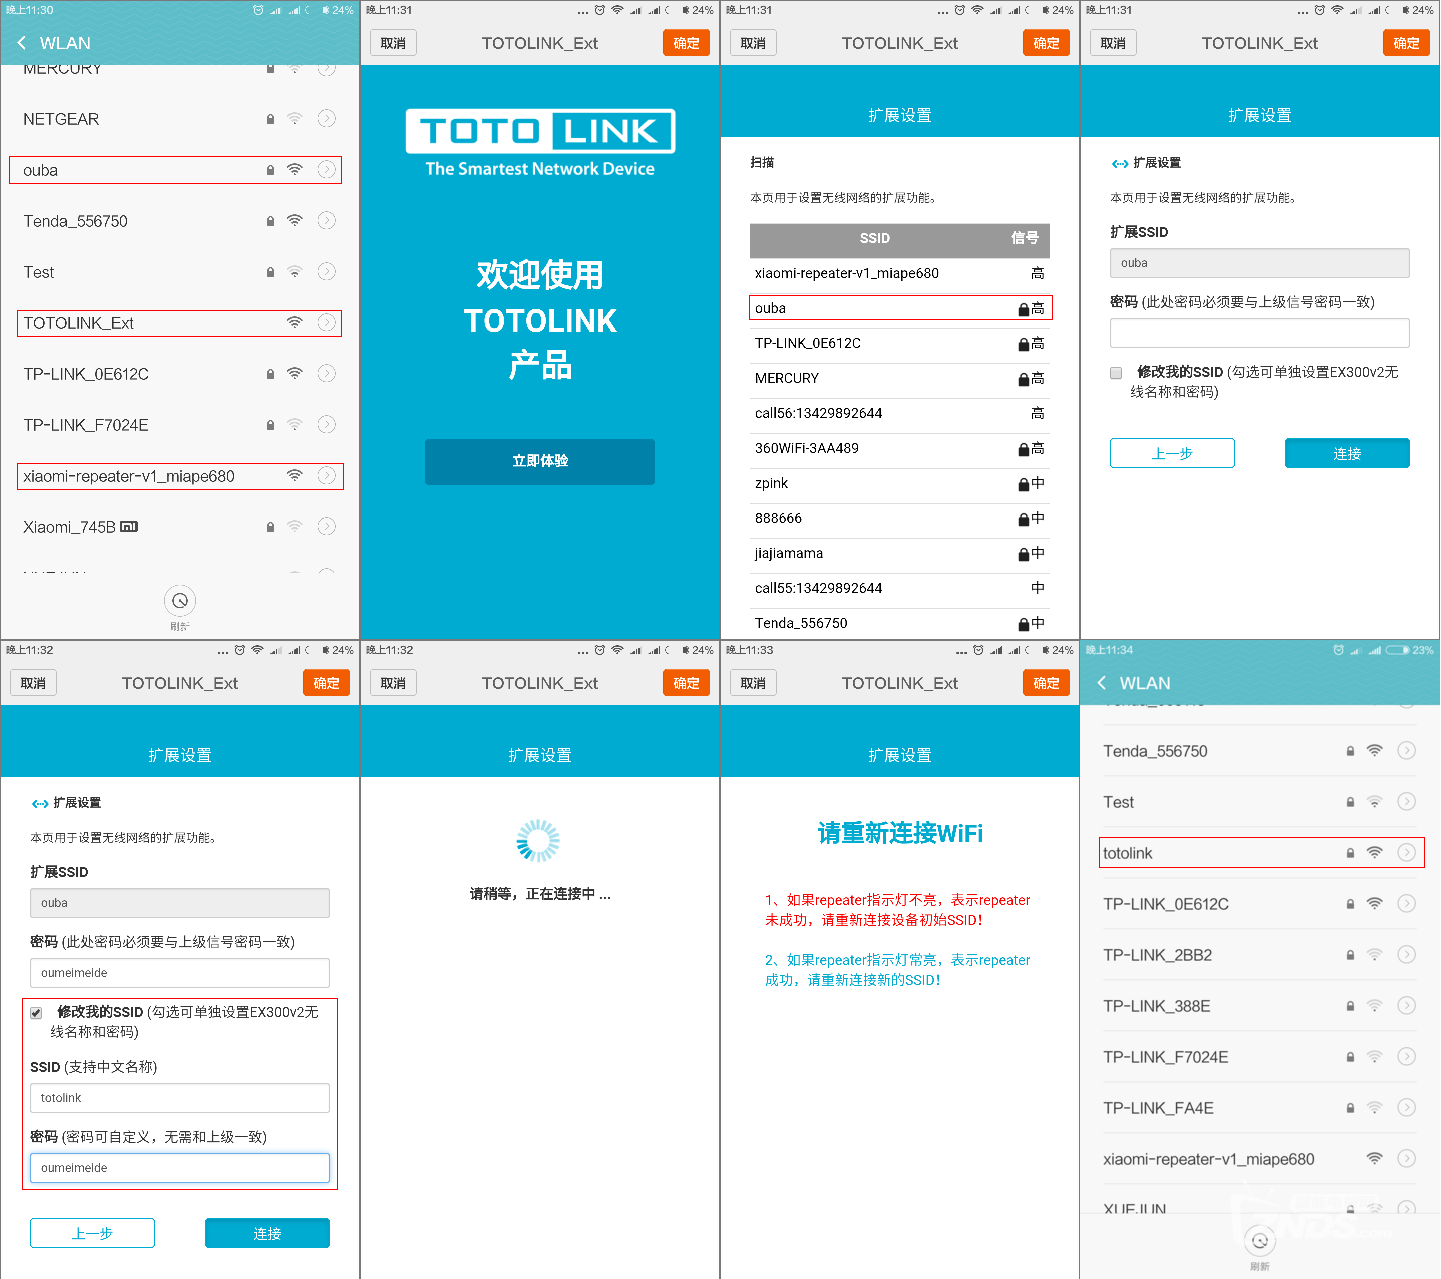Tap the loading spinner above 请稍等，正在连接中

click(x=538, y=841)
